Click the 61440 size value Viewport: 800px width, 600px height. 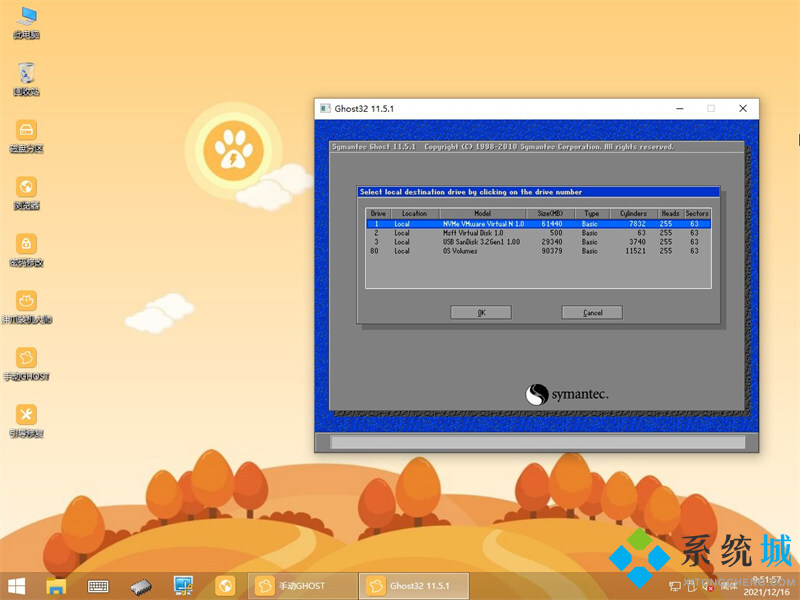552,223
